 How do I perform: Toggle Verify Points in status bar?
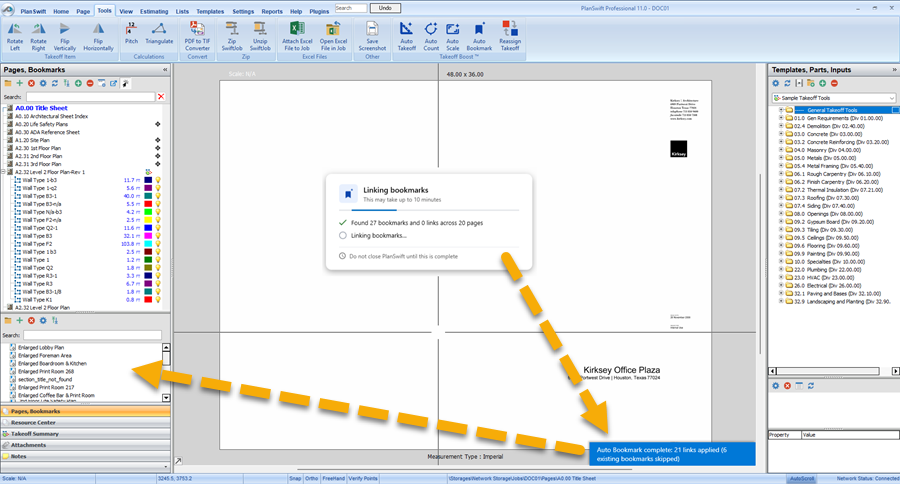[x=363, y=478]
